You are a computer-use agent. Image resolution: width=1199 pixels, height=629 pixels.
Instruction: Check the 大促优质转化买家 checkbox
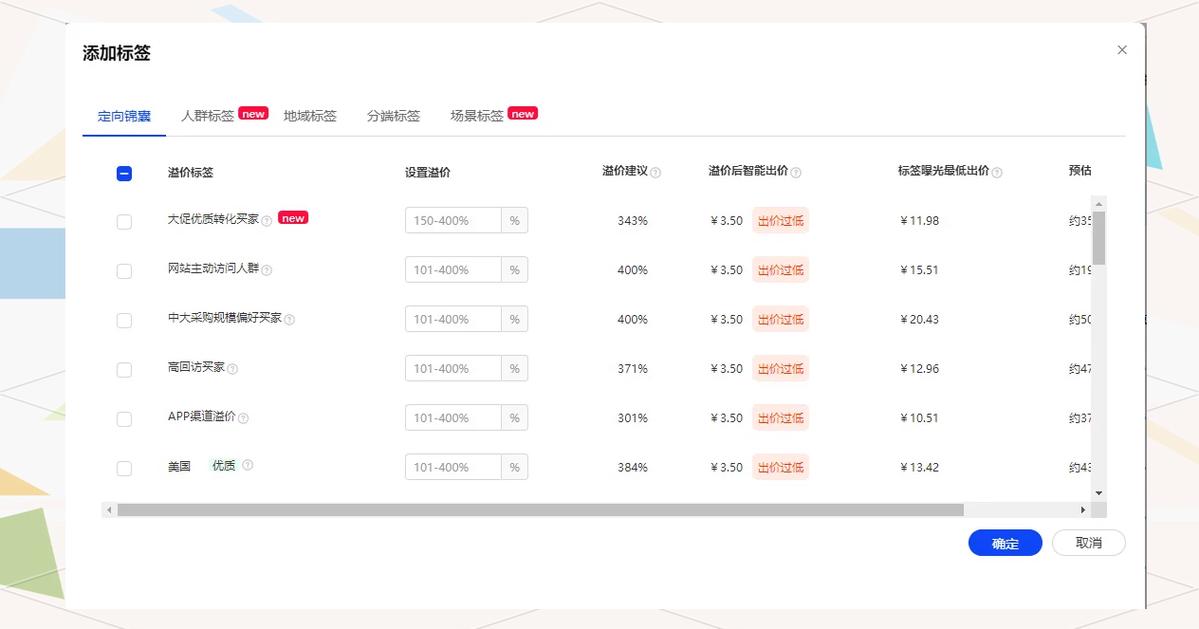124,221
